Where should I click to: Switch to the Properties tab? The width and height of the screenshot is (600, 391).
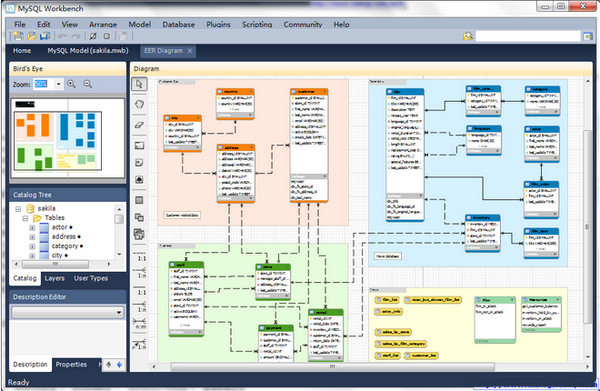coord(71,364)
